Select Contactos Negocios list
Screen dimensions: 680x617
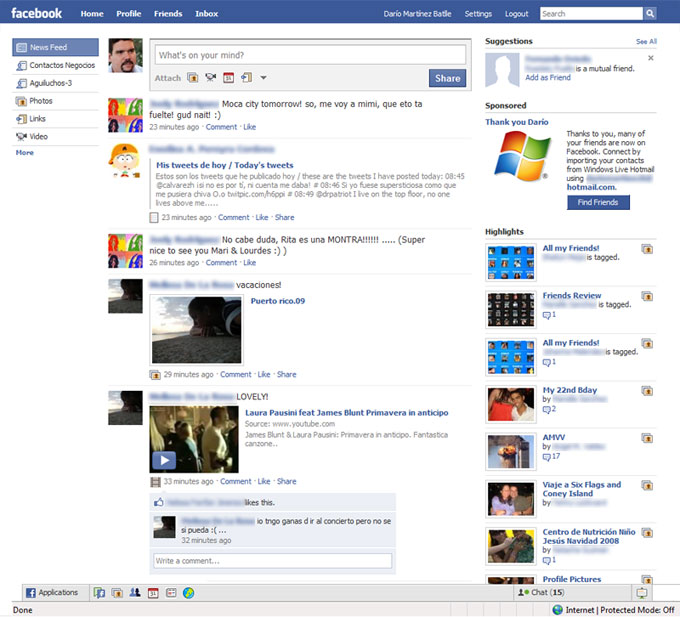point(56,65)
